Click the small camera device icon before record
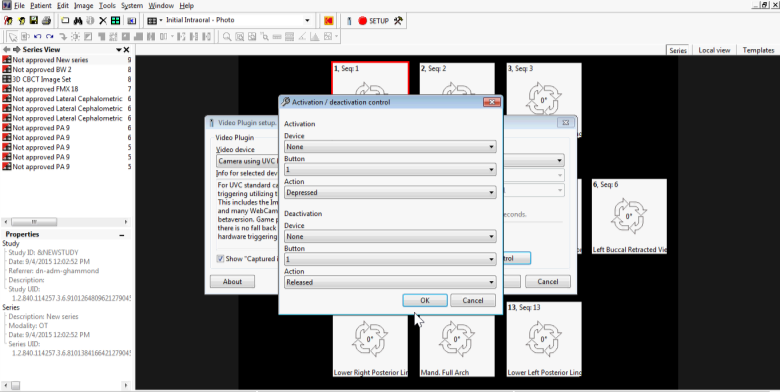This screenshot has height=392, width=780. (348, 20)
